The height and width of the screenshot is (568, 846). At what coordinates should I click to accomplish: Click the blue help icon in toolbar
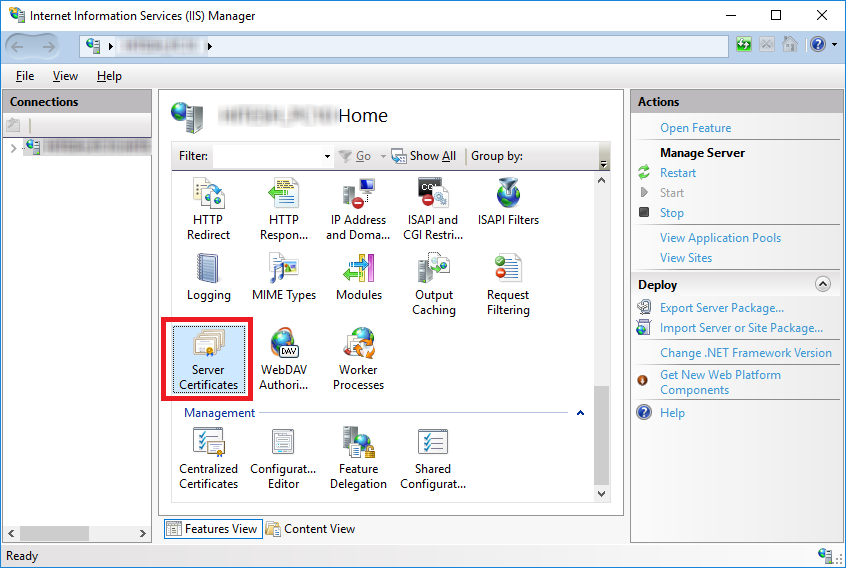(x=818, y=45)
